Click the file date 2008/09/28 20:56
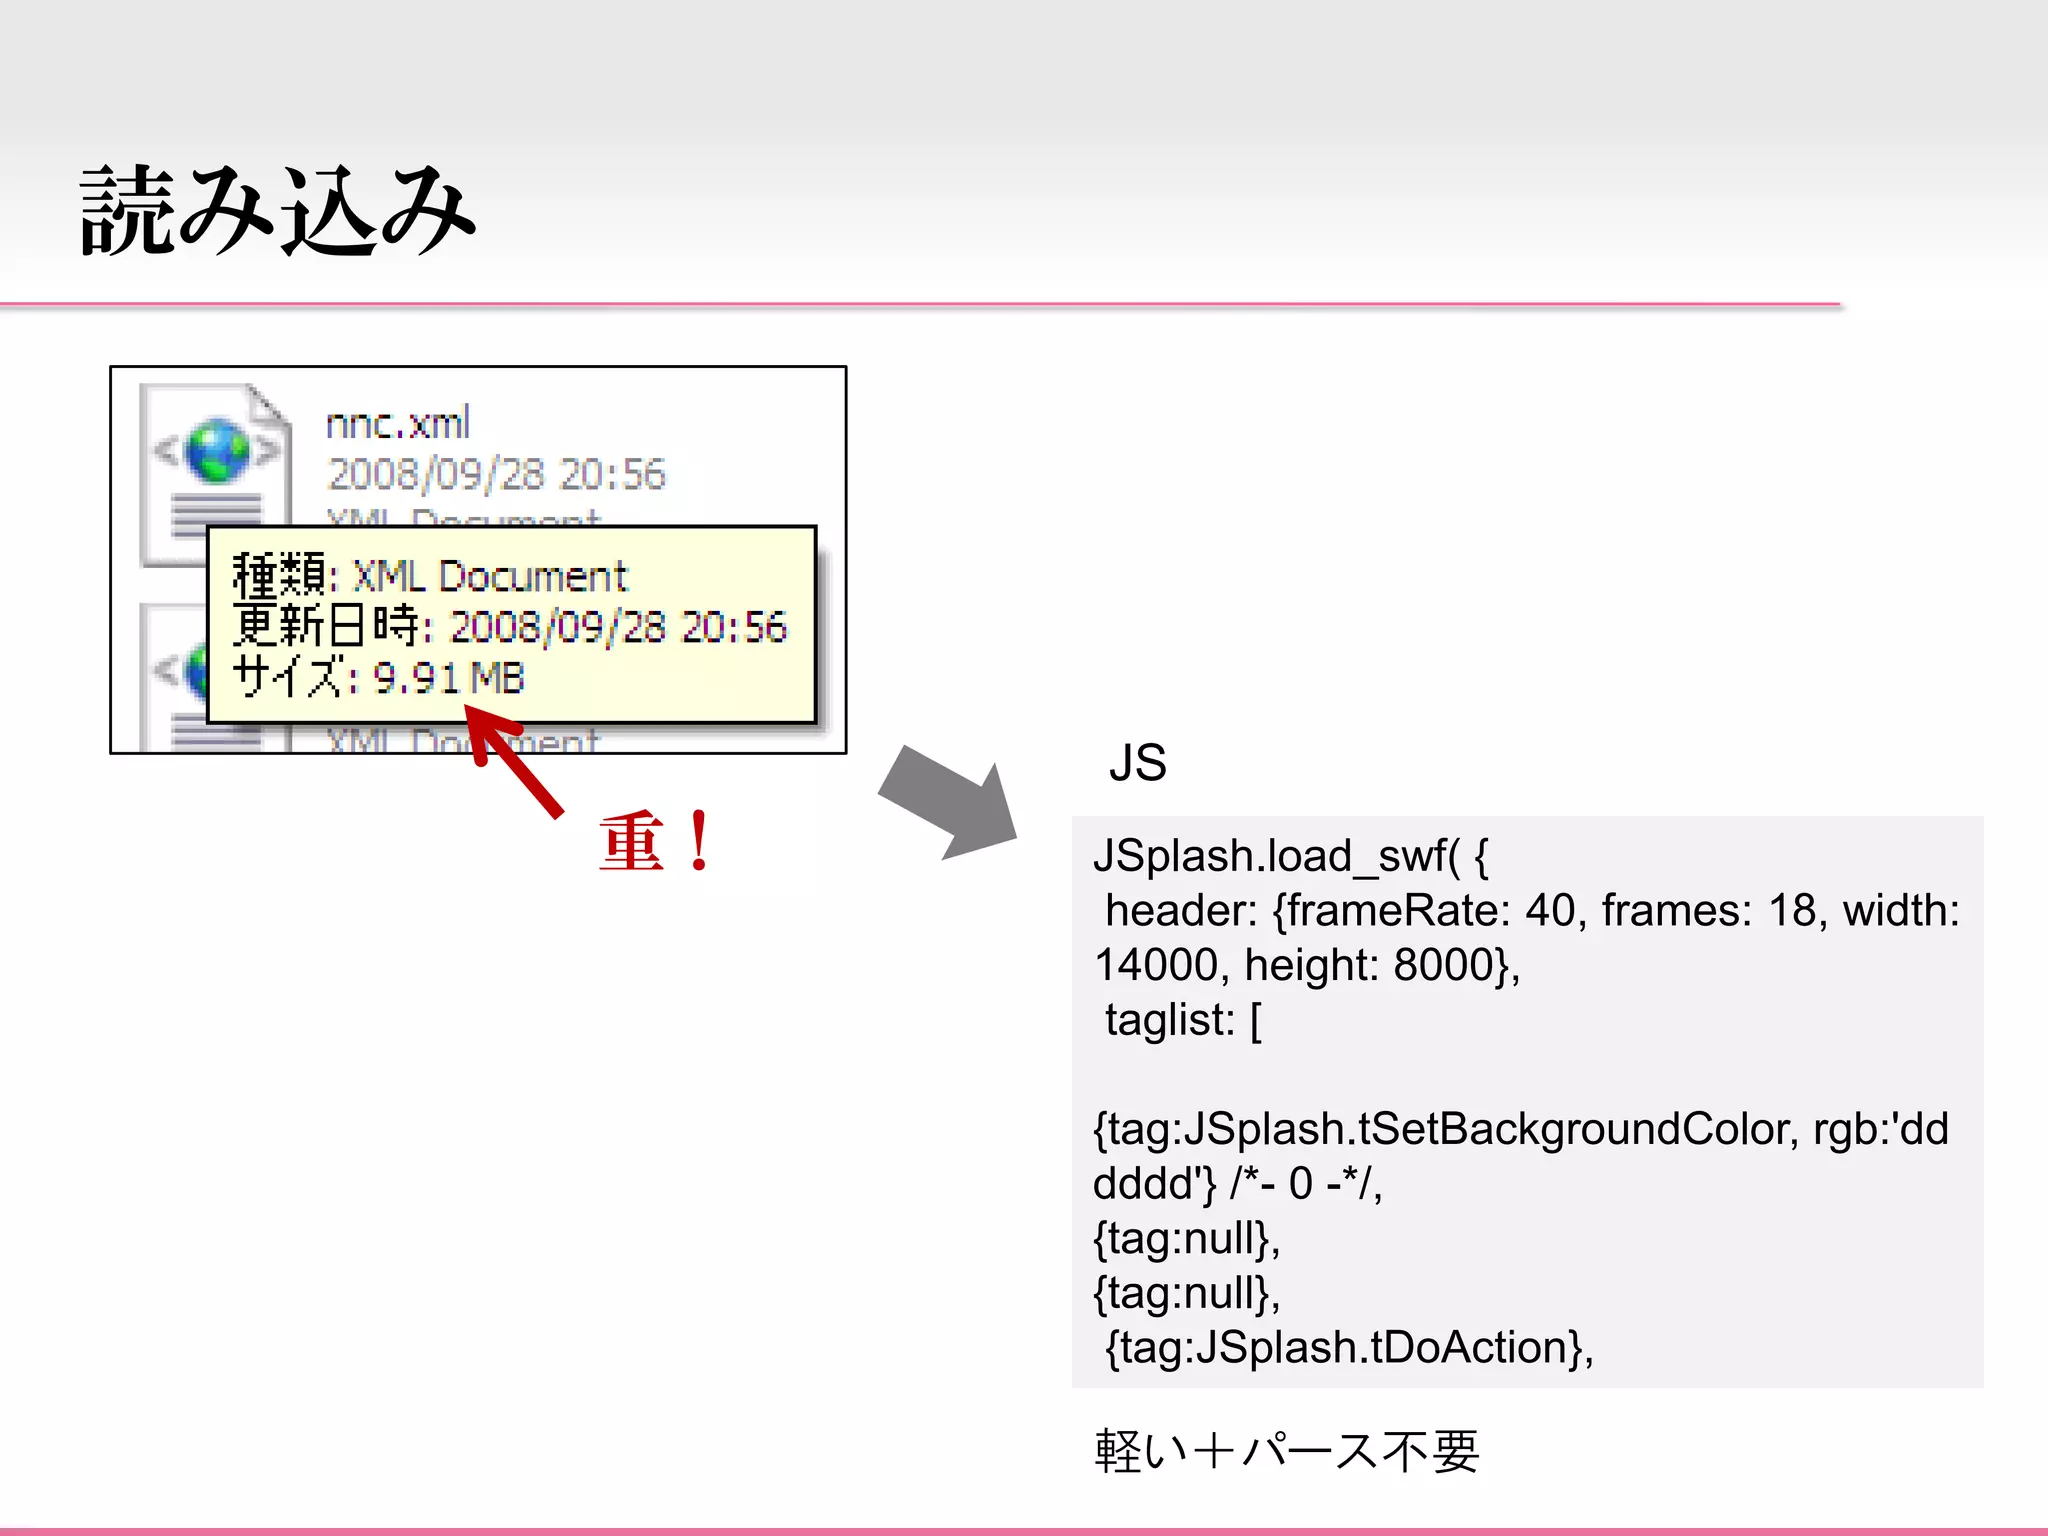This screenshot has height=1536, width=2048. 496,475
